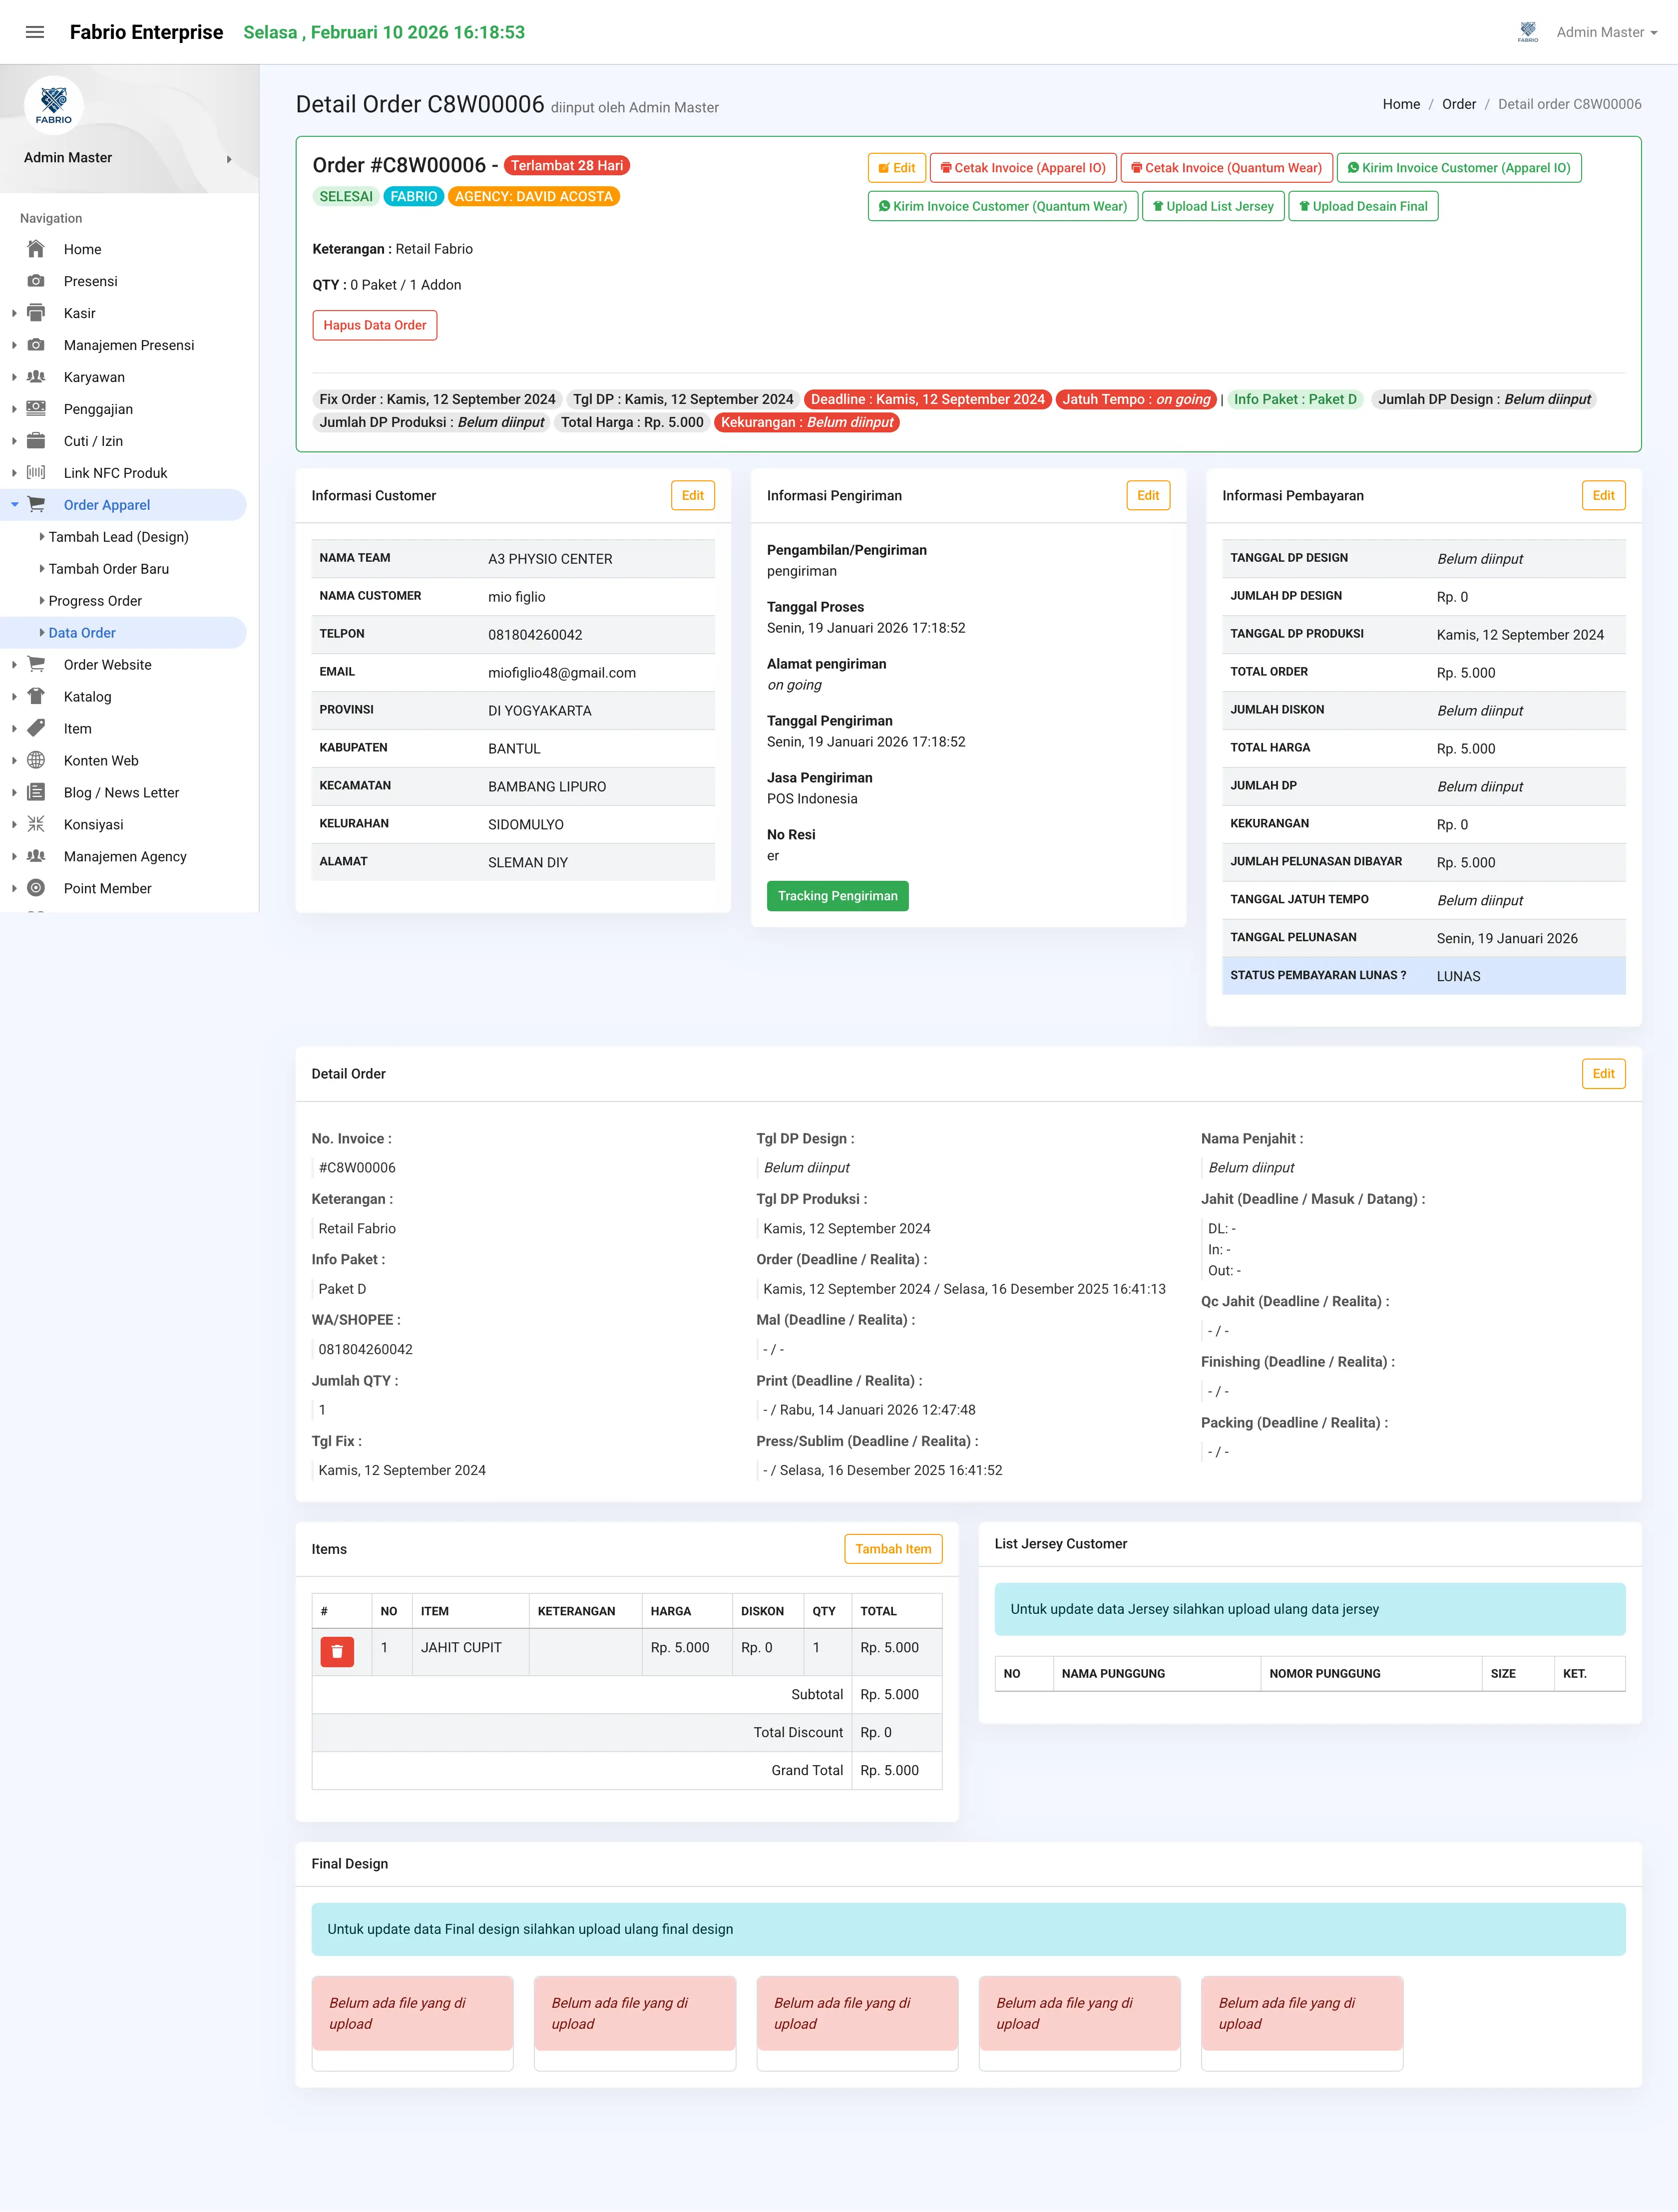Click the Order breadcrumb link
The image size is (1678, 2212).
1458,104
